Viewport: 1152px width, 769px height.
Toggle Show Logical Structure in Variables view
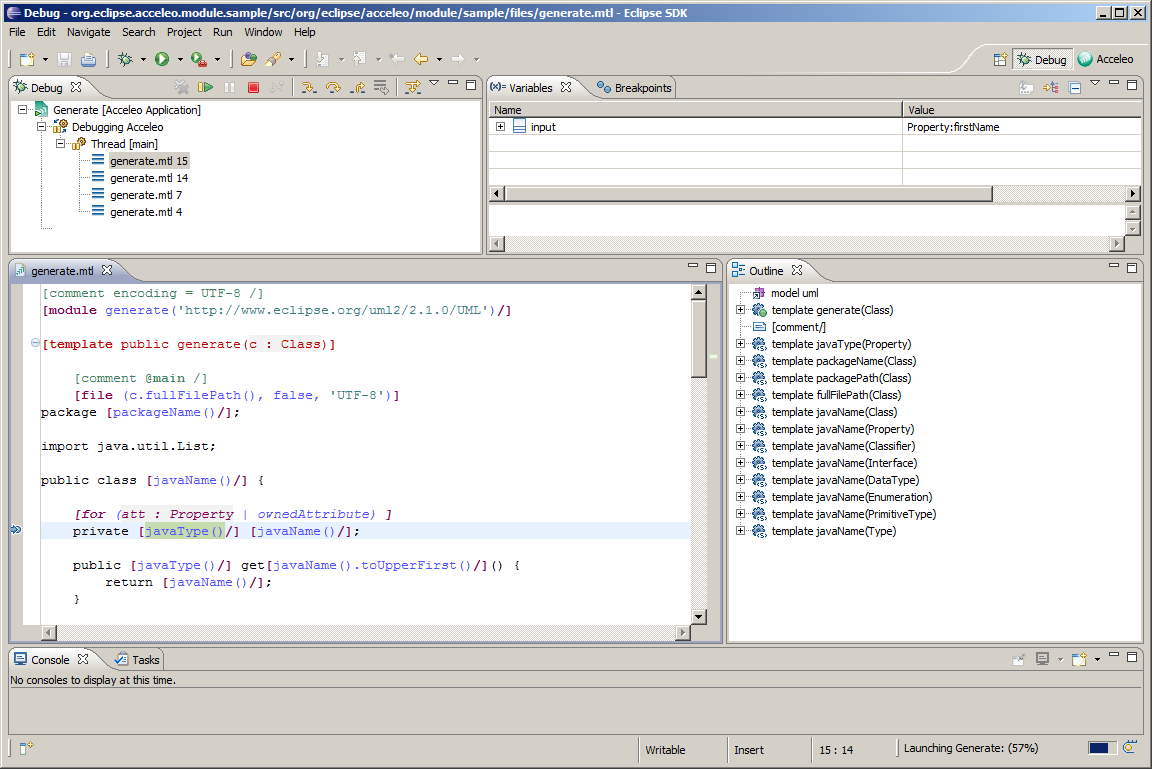(1051, 87)
